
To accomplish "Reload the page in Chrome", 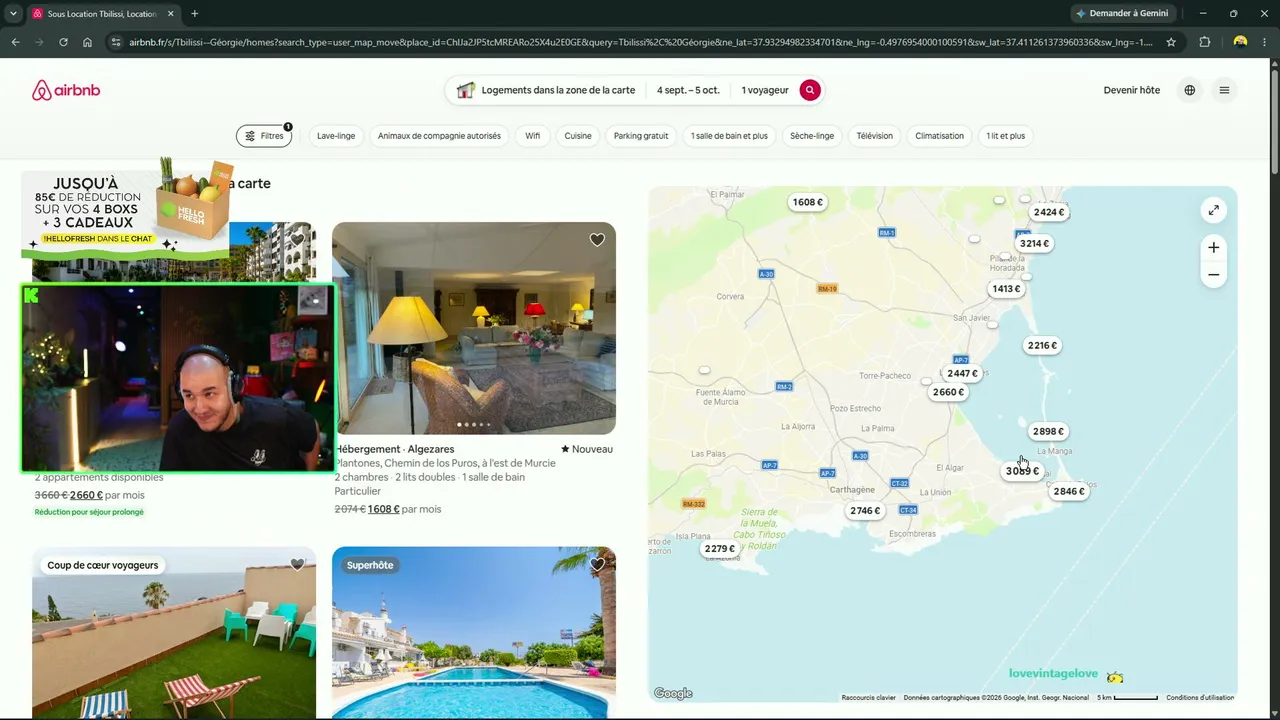I will tap(63, 42).
